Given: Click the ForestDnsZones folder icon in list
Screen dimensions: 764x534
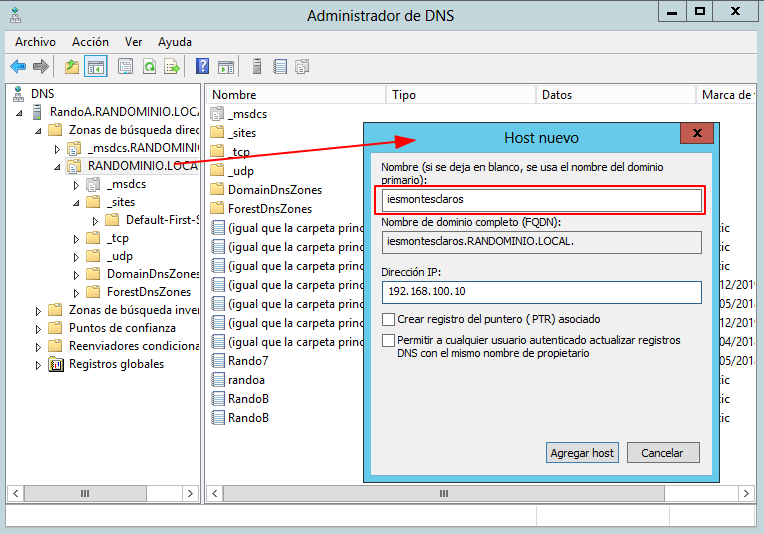Looking at the screenshot, I should [217, 209].
